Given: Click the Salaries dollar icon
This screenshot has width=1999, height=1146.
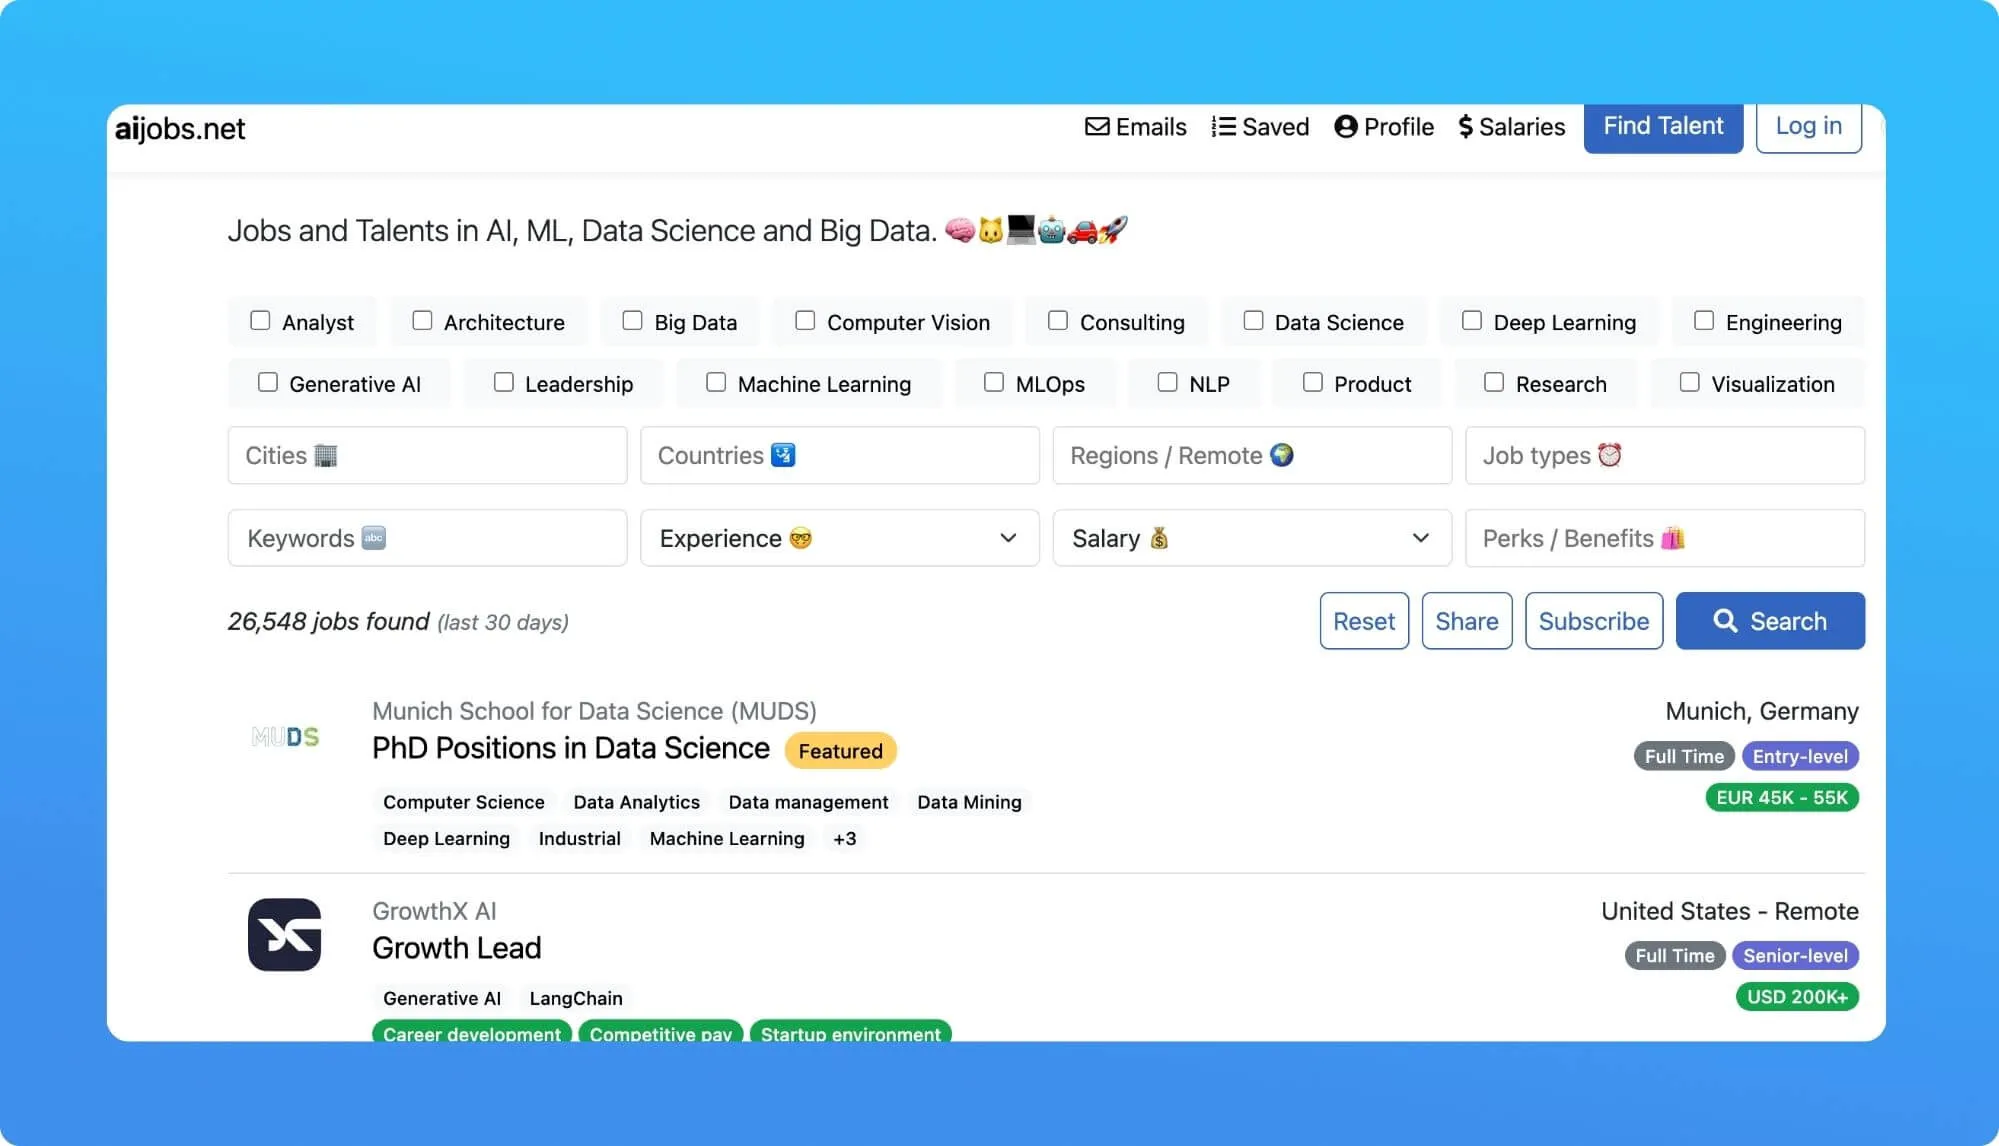Looking at the screenshot, I should 1466,127.
